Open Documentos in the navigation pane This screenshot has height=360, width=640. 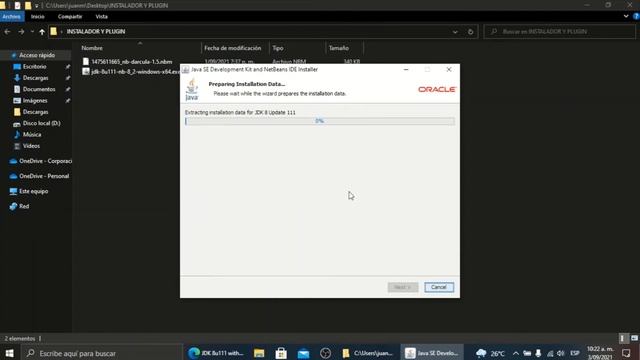point(39,89)
